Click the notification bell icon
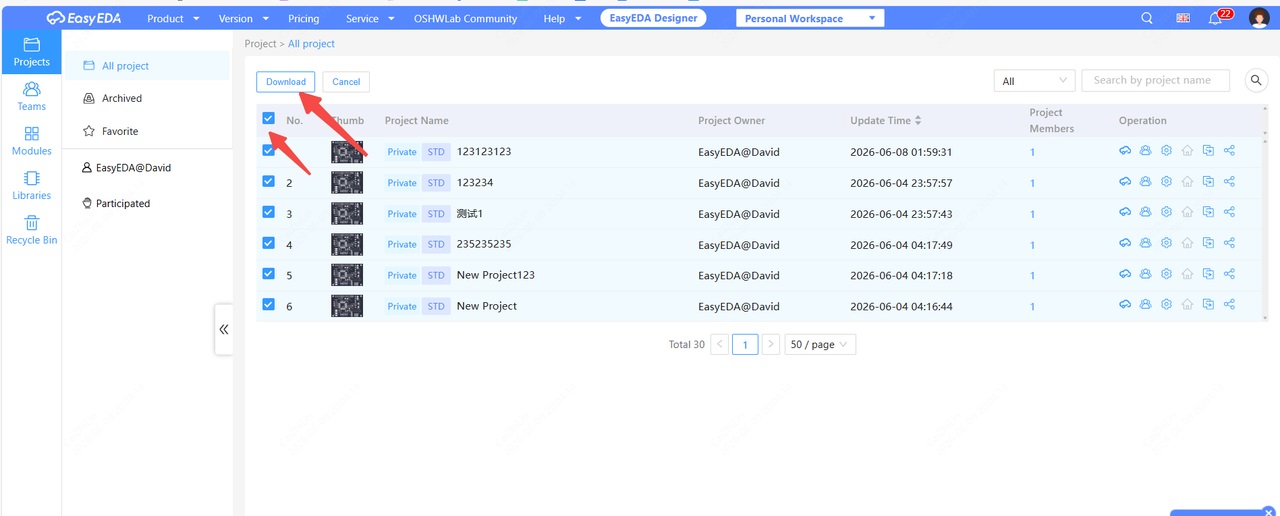The width and height of the screenshot is (1280, 516). (x=1215, y=18)
